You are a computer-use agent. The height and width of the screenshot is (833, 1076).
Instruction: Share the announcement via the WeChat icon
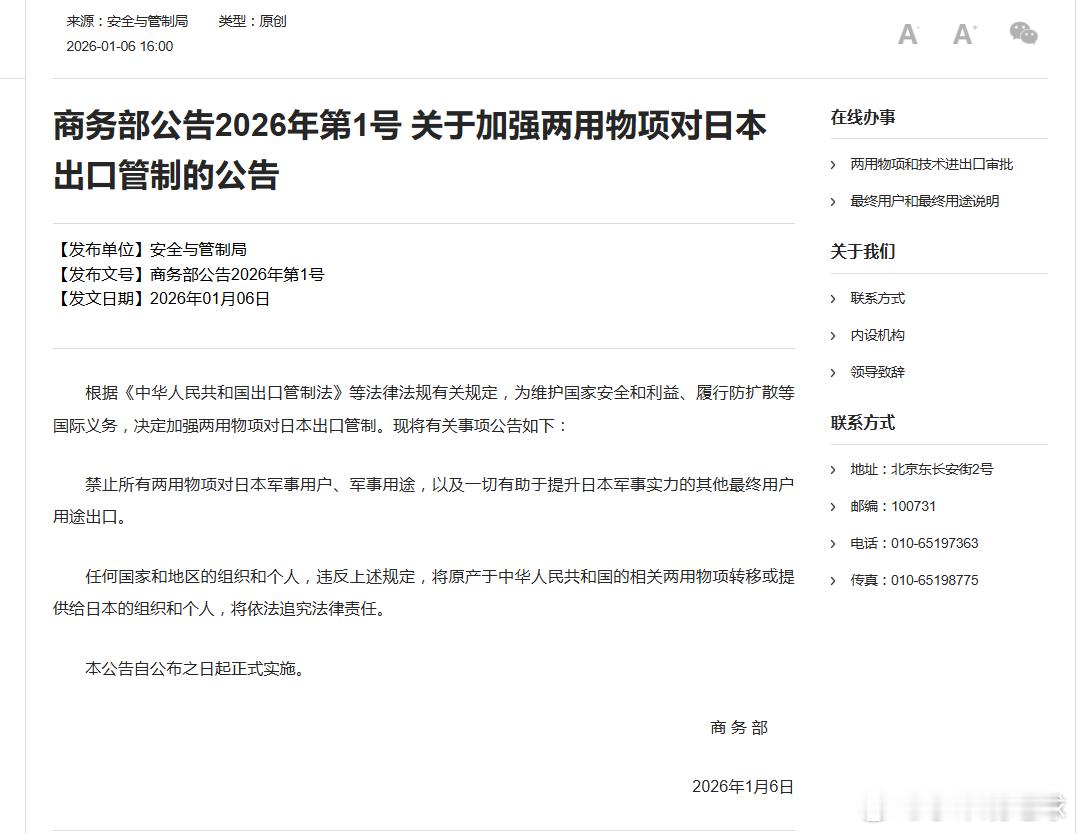pos(1023,33)
